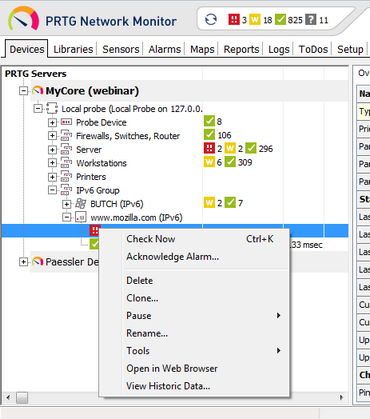This screenshot has width=370, height=419.
Task: Expand the Workstations group
Action: point(52,163)
